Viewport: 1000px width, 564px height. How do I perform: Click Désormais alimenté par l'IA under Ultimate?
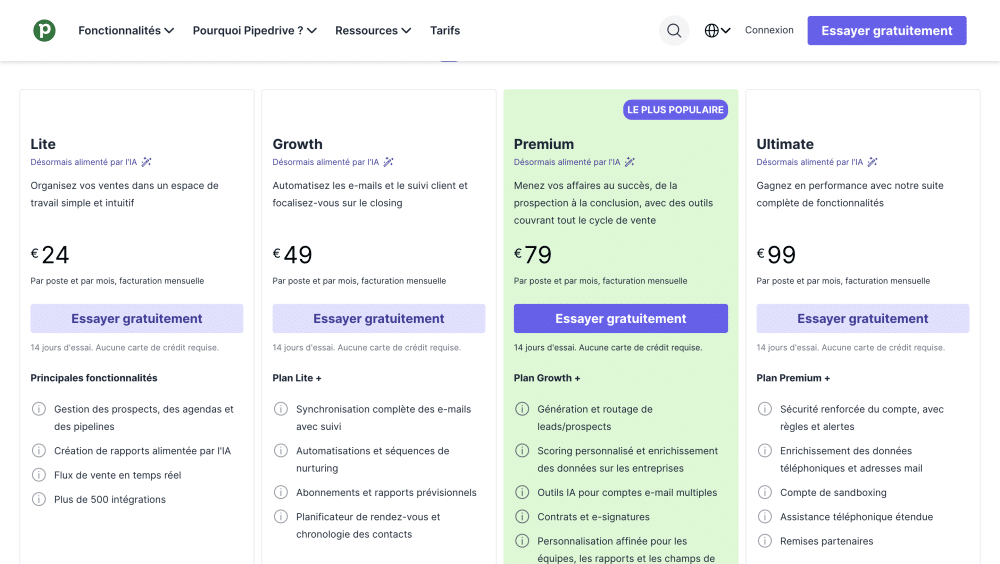[x=809, y=162]
